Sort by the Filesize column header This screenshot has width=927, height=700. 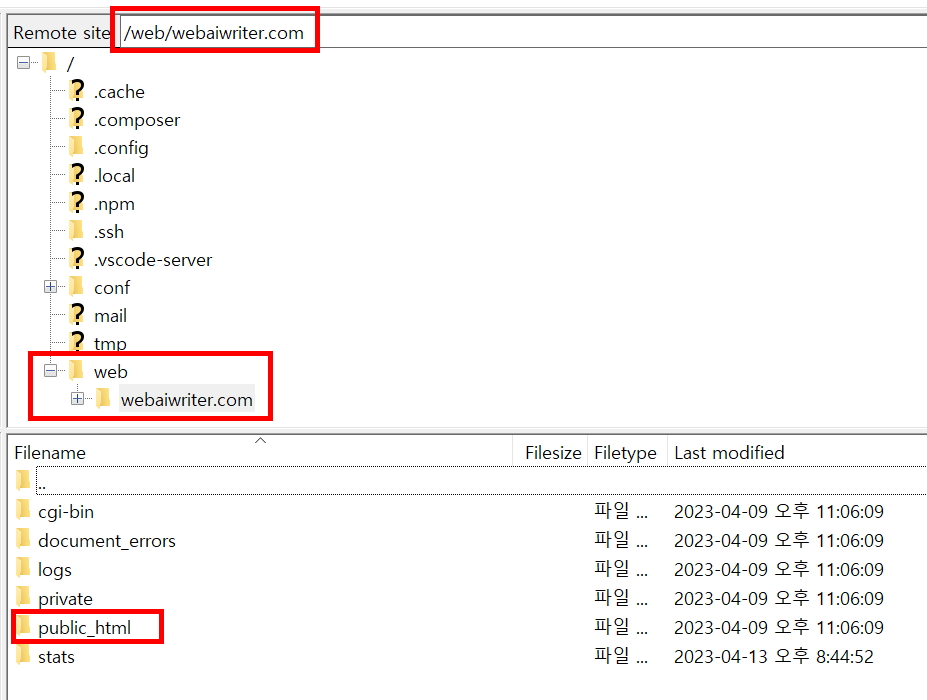(x=550, y=452)
